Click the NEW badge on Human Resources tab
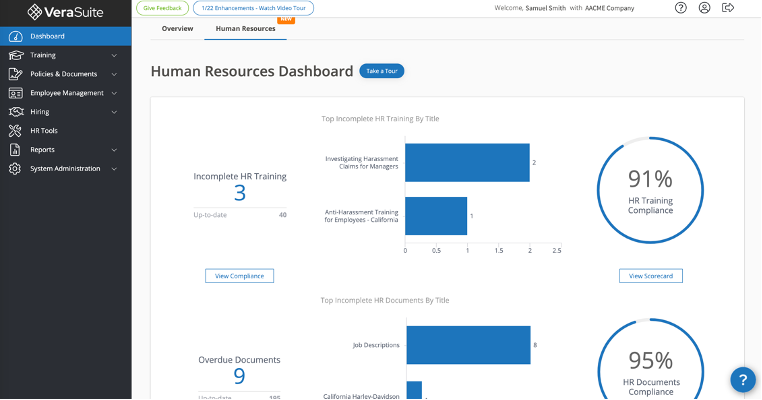The height and width of the screenshot is (400, 762). [286, 19]
